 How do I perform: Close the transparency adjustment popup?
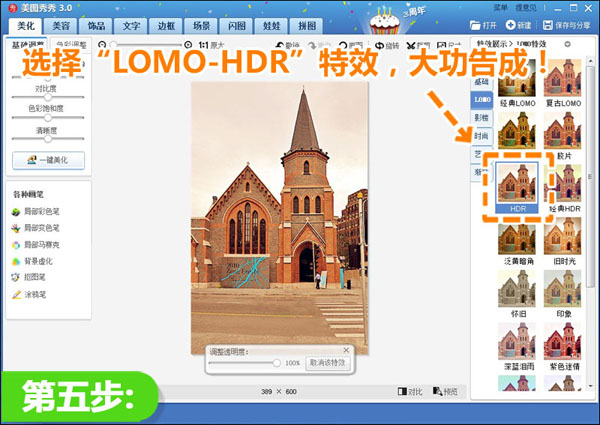[x=346, y=350]
